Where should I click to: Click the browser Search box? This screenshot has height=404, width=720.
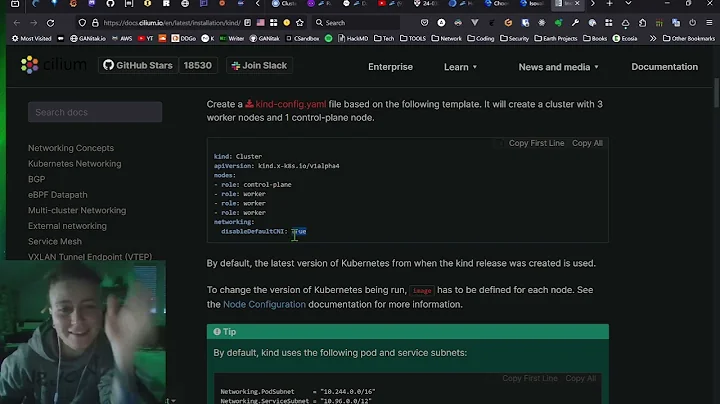[x=356, y=22]
